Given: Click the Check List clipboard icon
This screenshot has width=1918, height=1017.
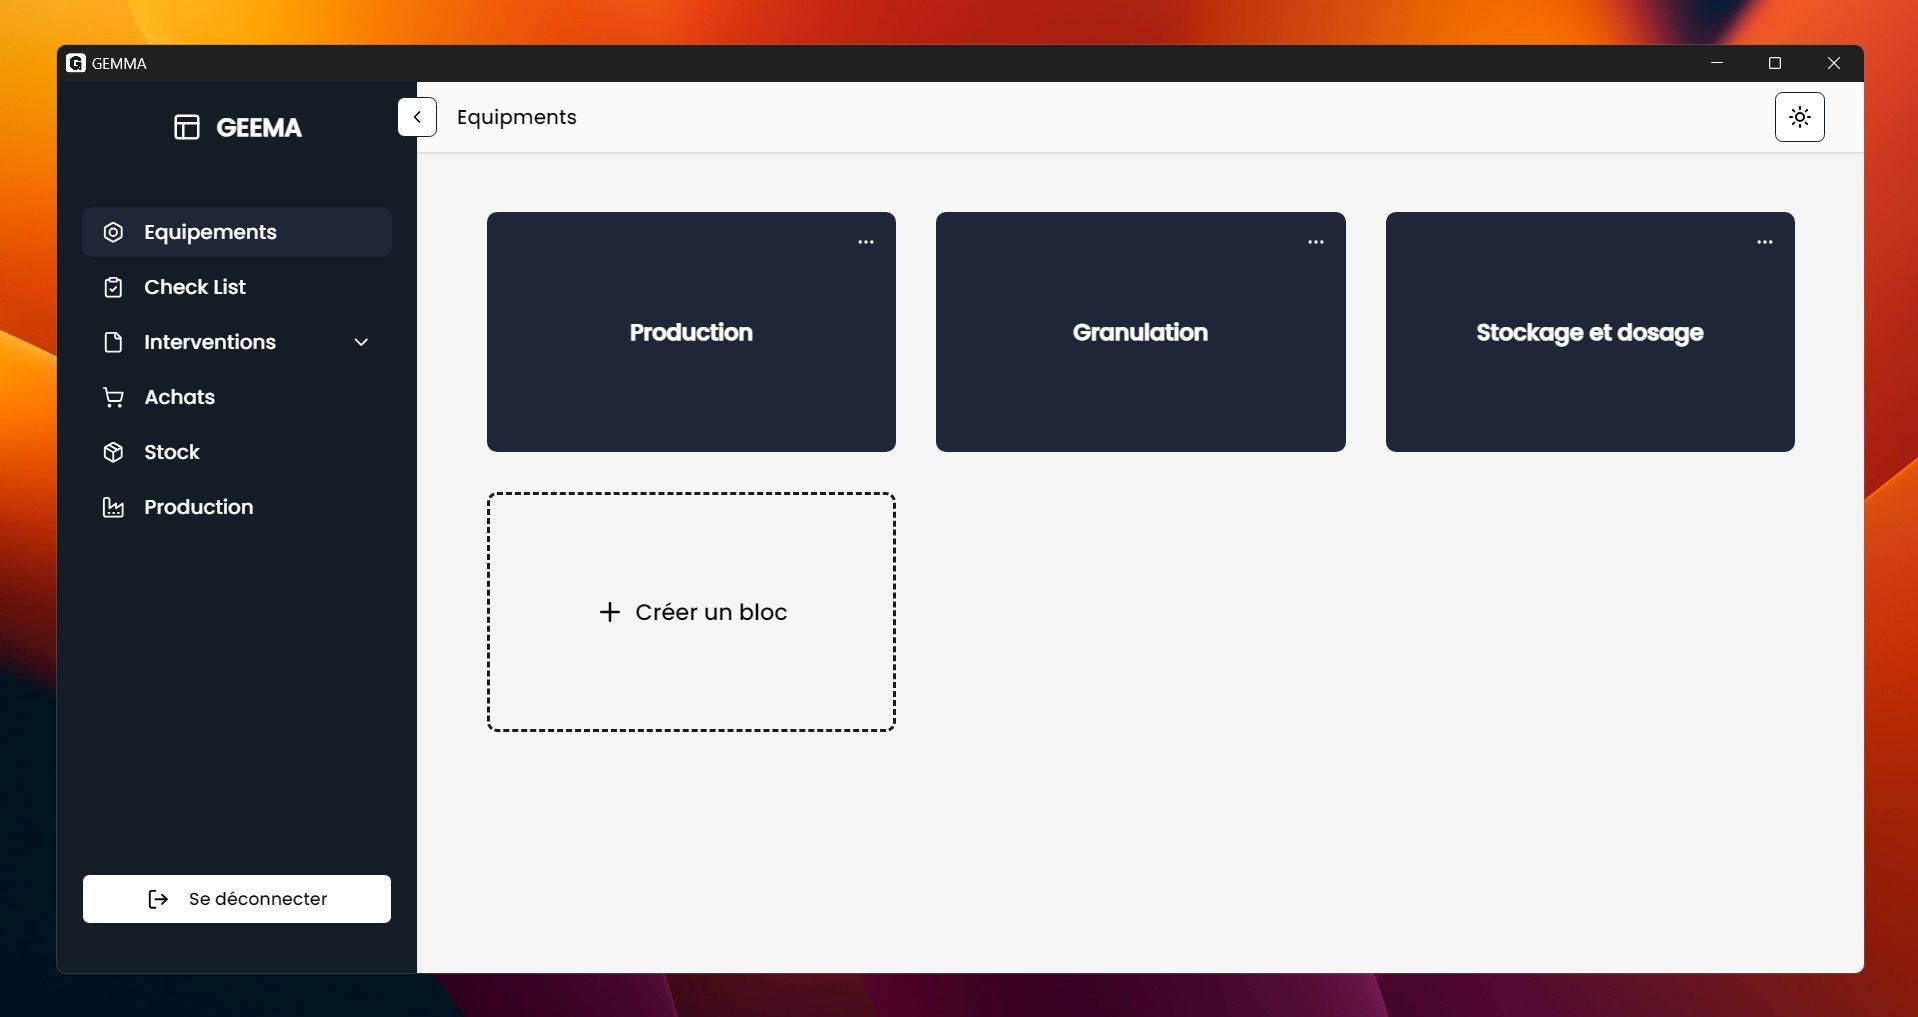Looking at the screenshot, I should point(113,287).
